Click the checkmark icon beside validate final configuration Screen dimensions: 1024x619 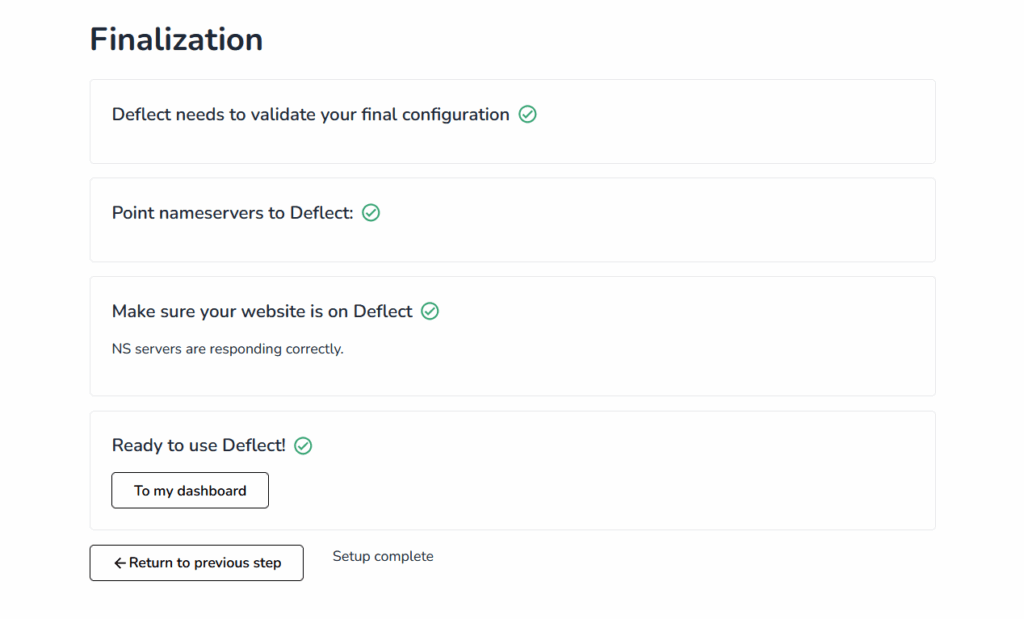tap(528, 114)
